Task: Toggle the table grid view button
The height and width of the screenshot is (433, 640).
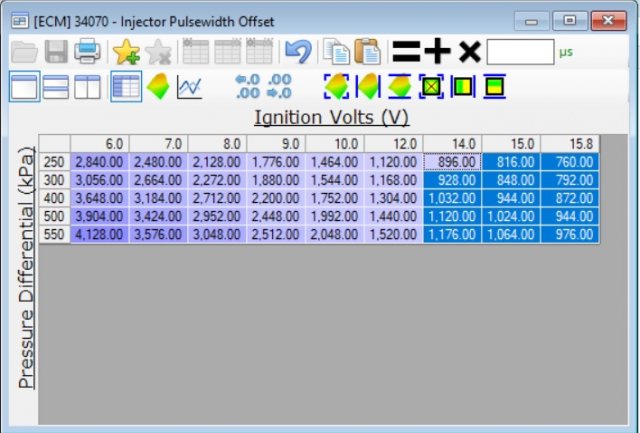Action: pyautogui.click(x=125, y=87)
